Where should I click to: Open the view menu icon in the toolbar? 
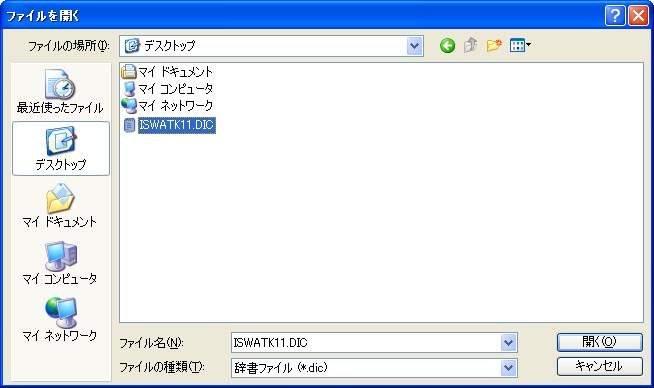(520, 45)
